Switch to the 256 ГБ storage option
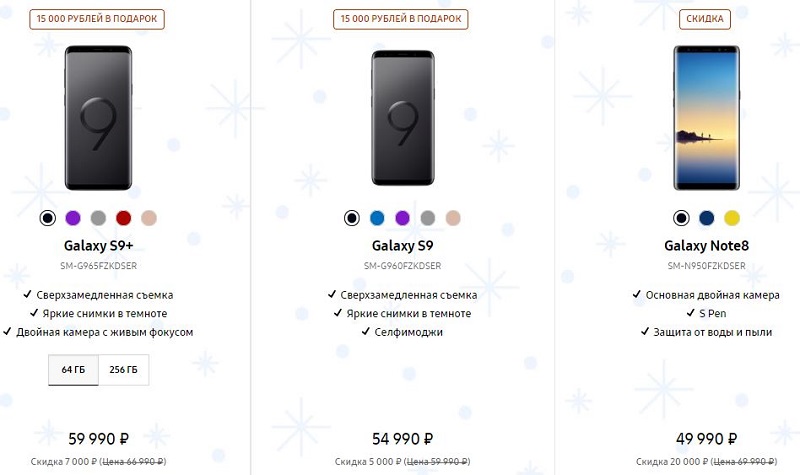The height and width of the screenshot is (475, 800). pos(123,370)
